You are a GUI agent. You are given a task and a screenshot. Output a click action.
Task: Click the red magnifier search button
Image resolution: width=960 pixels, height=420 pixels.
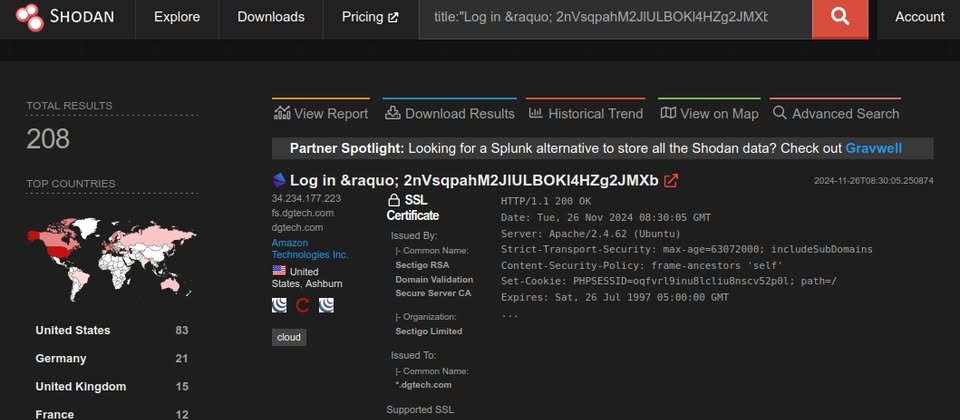(x=840, y=18)
